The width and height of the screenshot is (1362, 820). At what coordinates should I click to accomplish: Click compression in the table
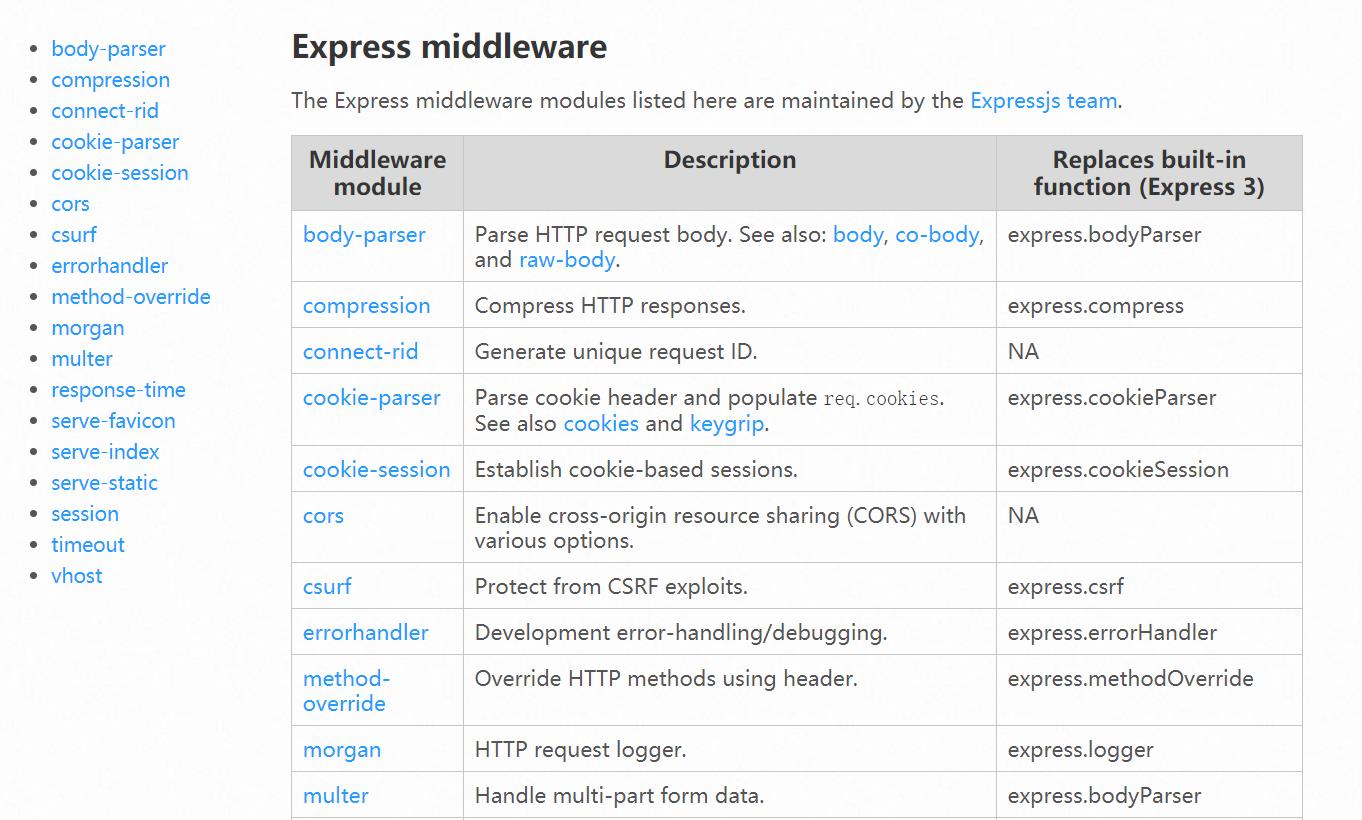[367, 306]
